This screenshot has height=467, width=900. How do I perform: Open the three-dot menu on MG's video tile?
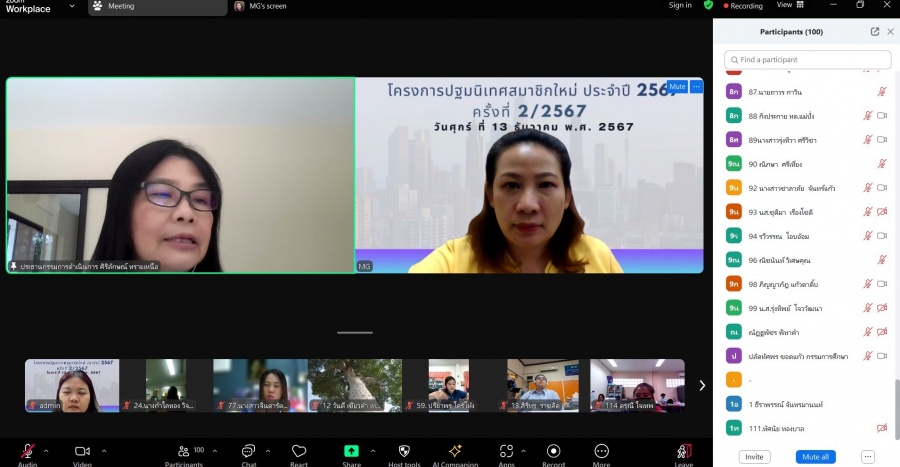click(x=696, y=87)
